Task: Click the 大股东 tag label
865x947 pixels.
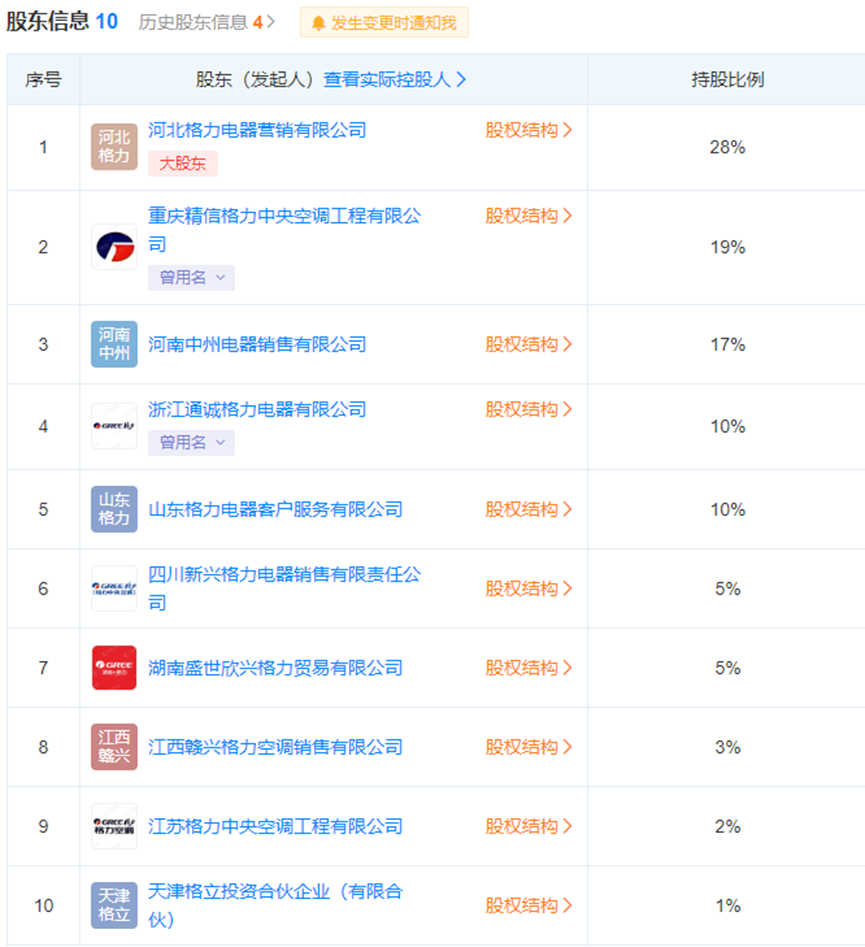Action: click(x=182, y=164)
